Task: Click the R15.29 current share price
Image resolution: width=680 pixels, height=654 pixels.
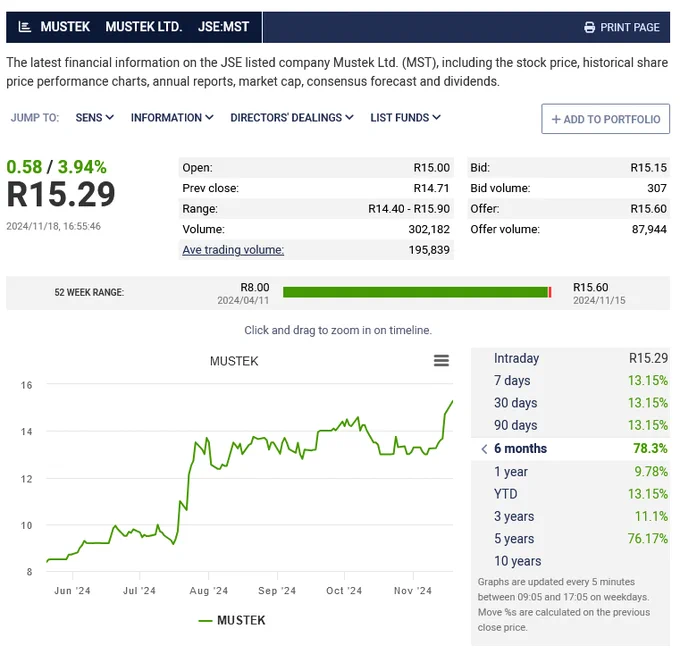Action: 61,195
